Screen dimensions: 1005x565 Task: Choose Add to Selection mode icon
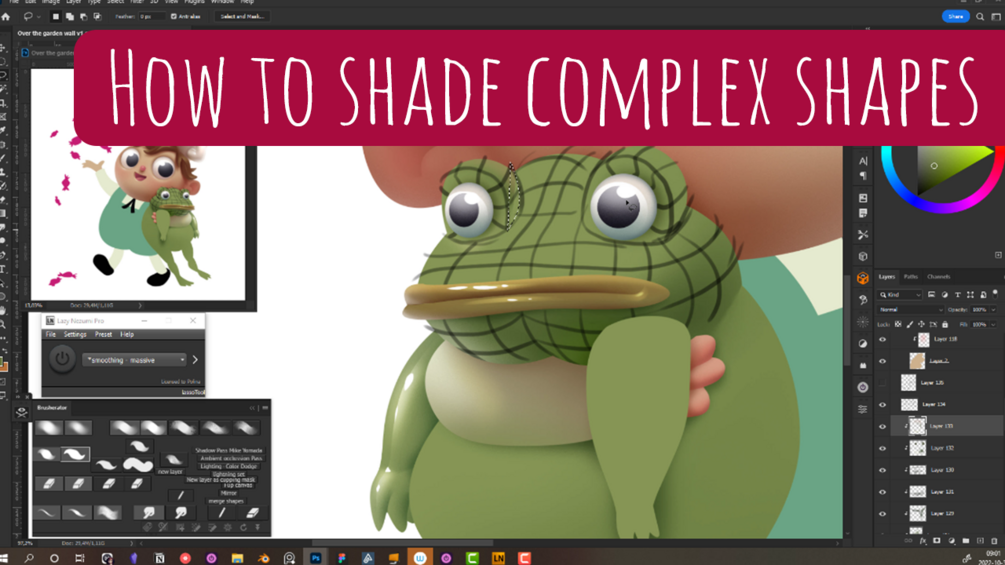click(70, 17)
